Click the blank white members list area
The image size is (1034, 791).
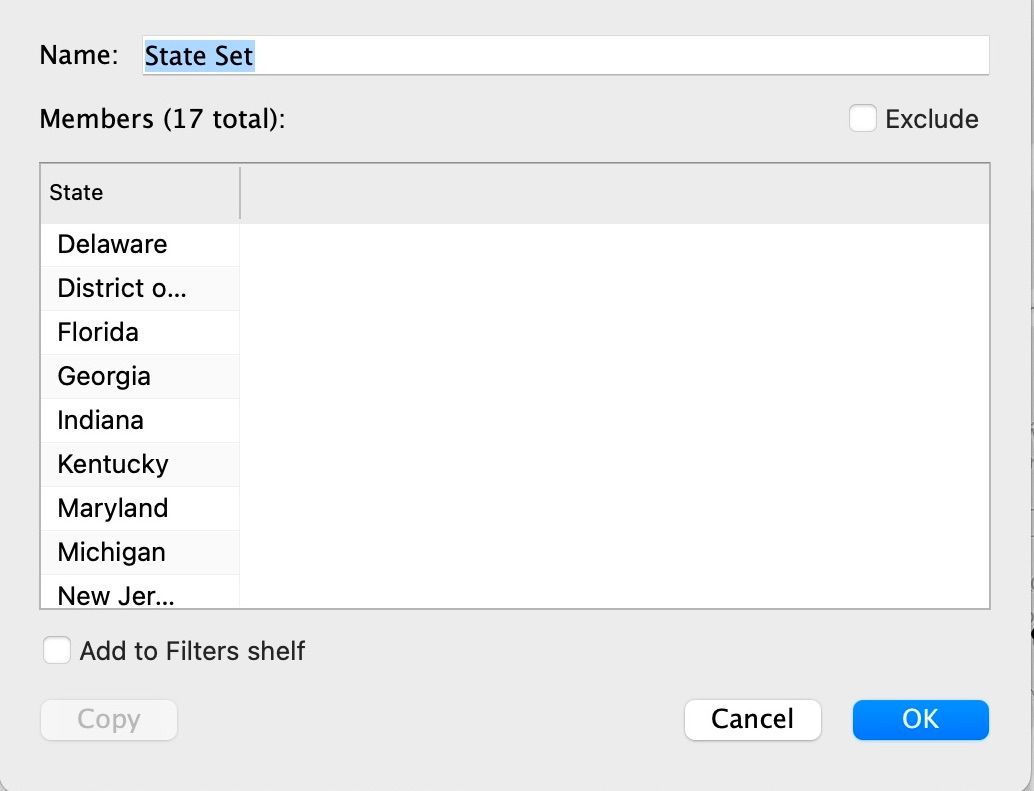(614, 414)
